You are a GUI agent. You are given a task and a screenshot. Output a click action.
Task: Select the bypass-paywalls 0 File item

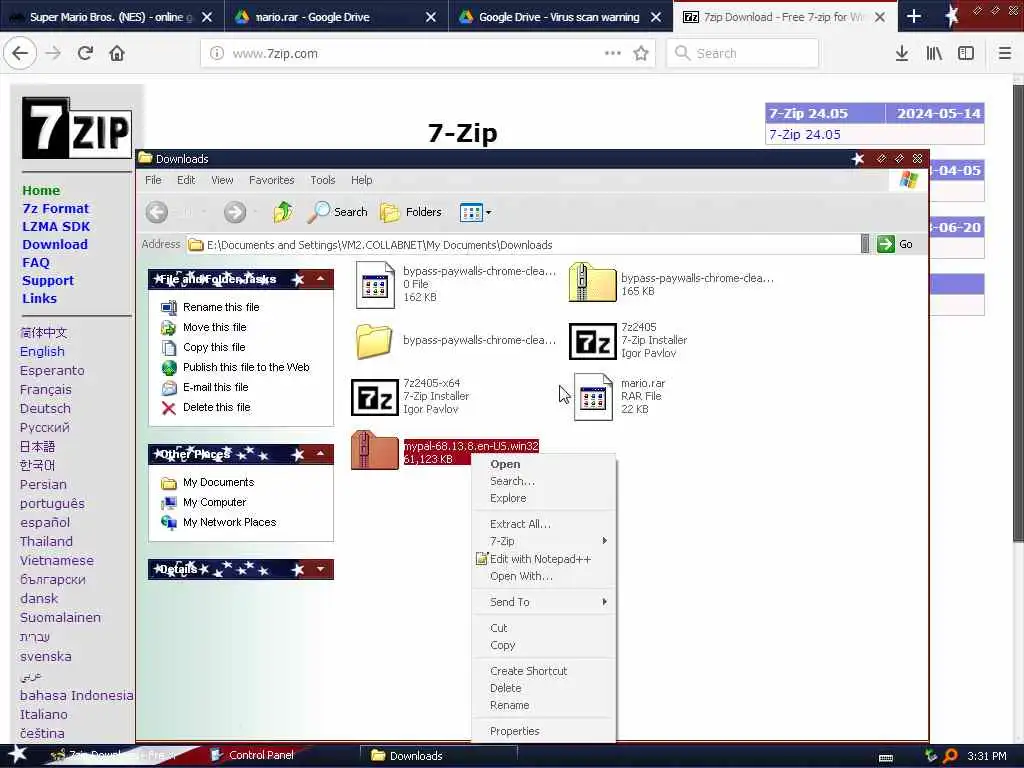(375, 285)
